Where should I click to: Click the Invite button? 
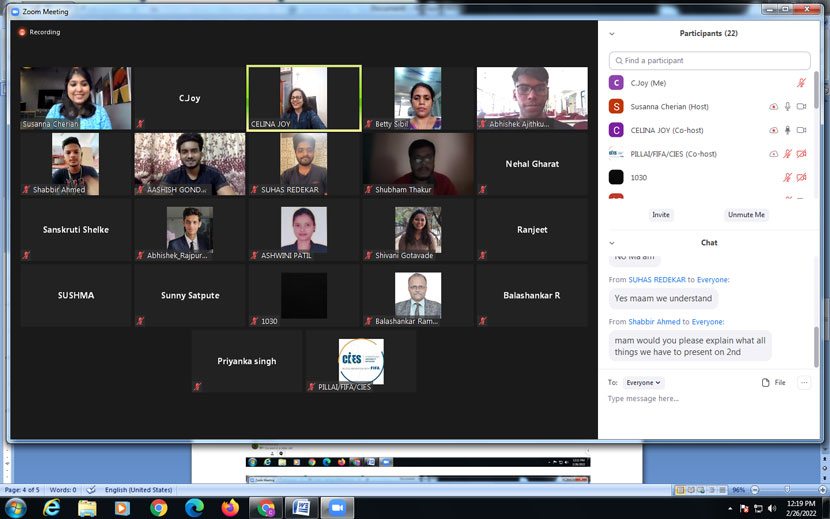(x=661, y=215)
